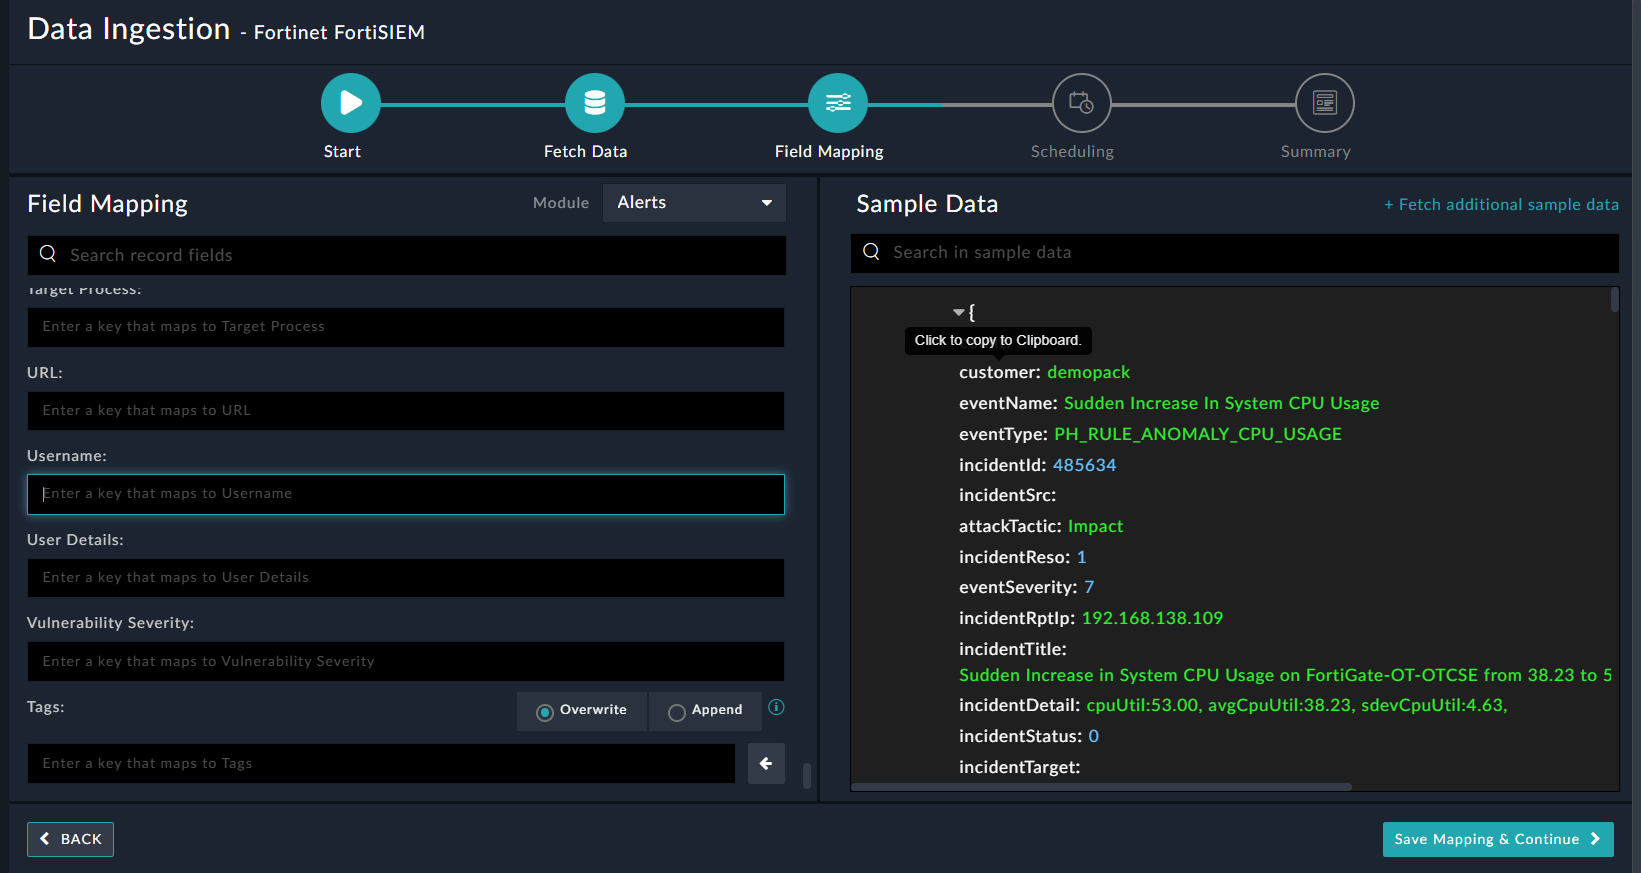Go back with the BACK button
The image size is (1641, 873).
coord(70,839)
